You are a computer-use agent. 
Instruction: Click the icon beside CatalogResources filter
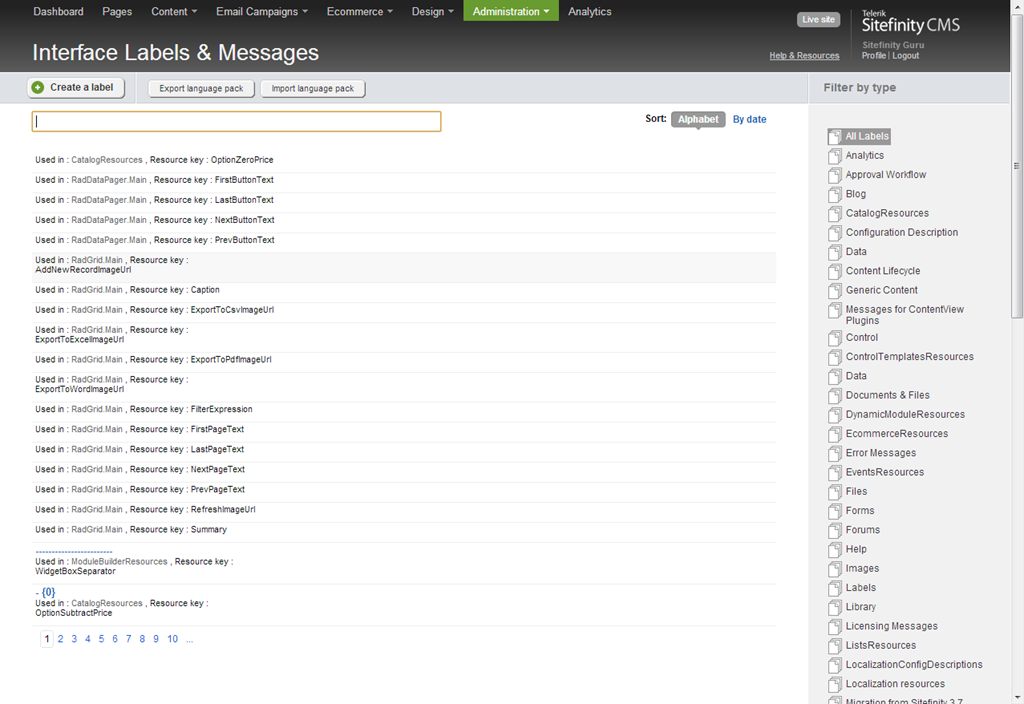pos(835,214)
